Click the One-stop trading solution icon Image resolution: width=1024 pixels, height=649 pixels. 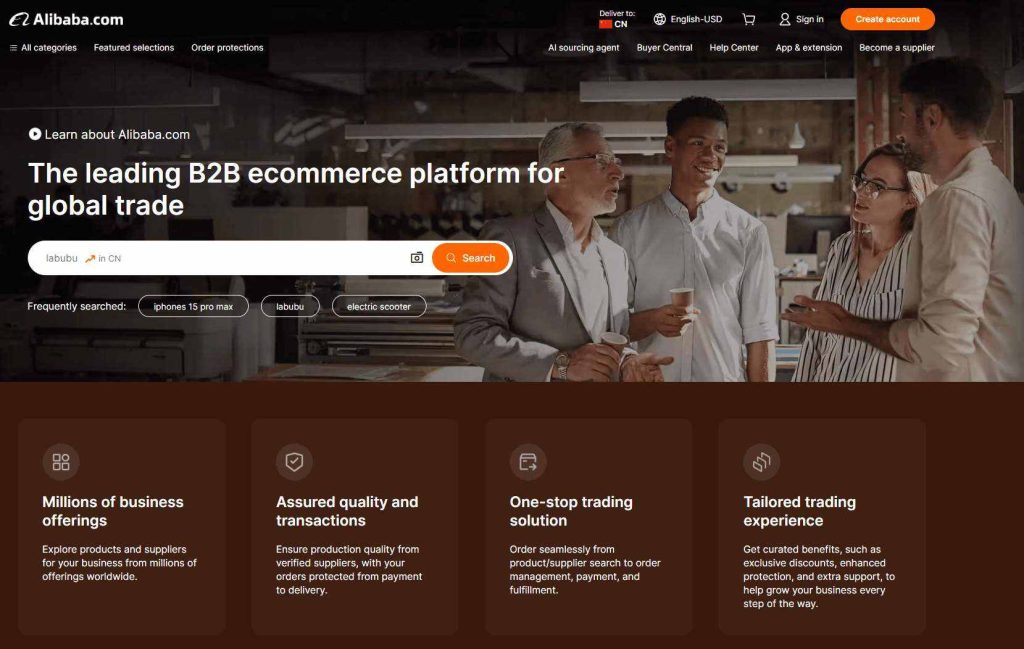click(528, 462)
